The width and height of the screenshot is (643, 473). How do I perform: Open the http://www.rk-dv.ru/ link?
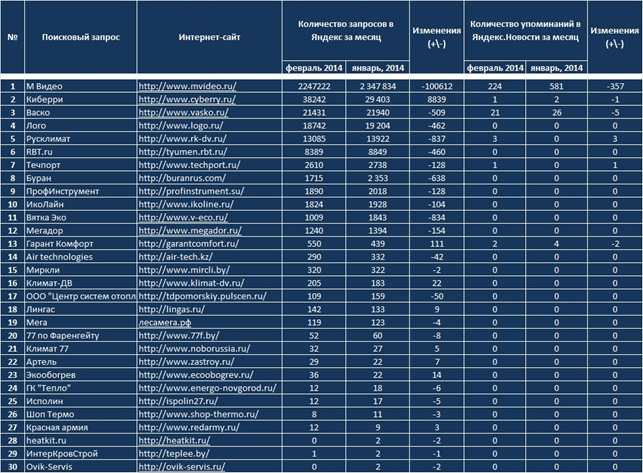182,139
